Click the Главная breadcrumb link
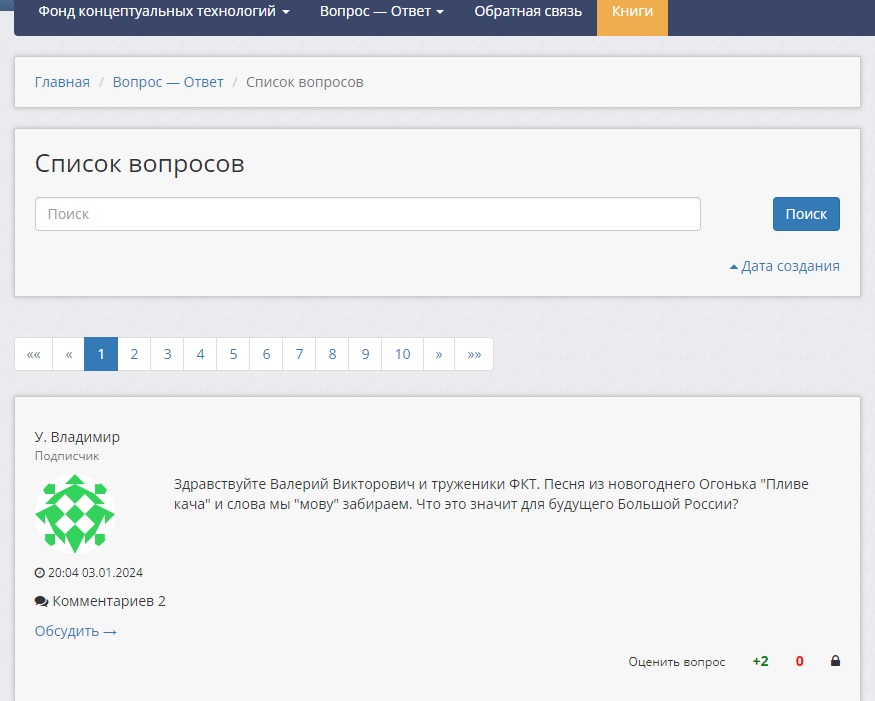Screen dimensions: 875x701 click(x=62, y=82)
